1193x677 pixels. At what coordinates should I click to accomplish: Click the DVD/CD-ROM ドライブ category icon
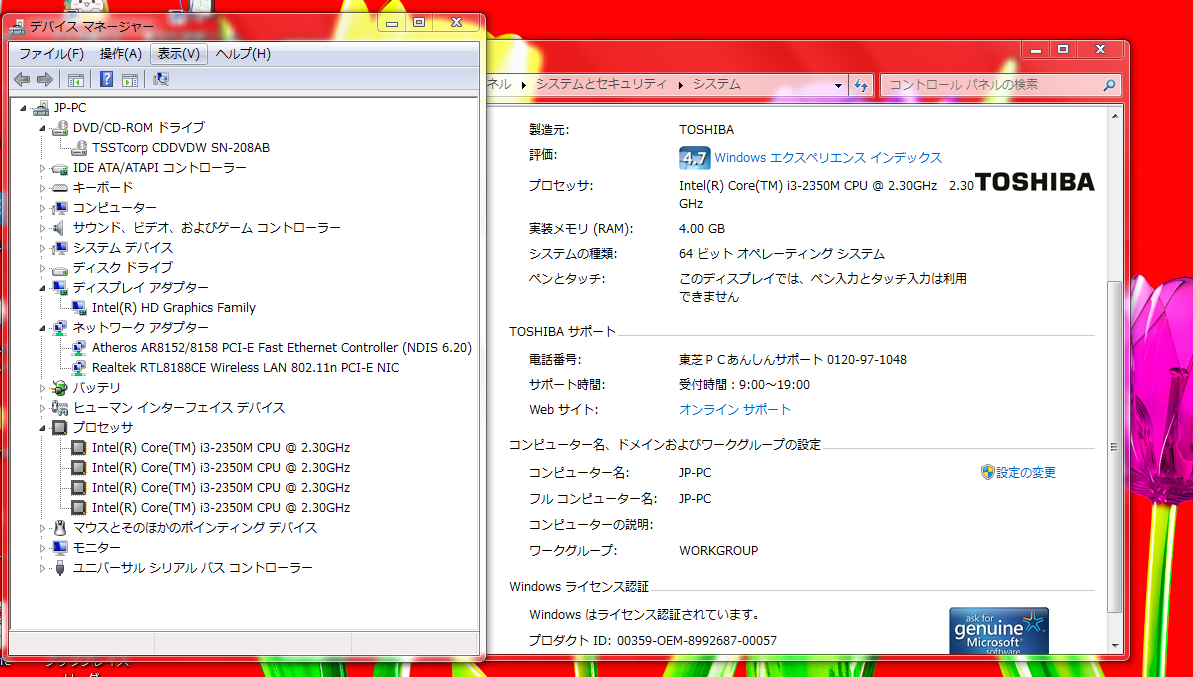60,128
